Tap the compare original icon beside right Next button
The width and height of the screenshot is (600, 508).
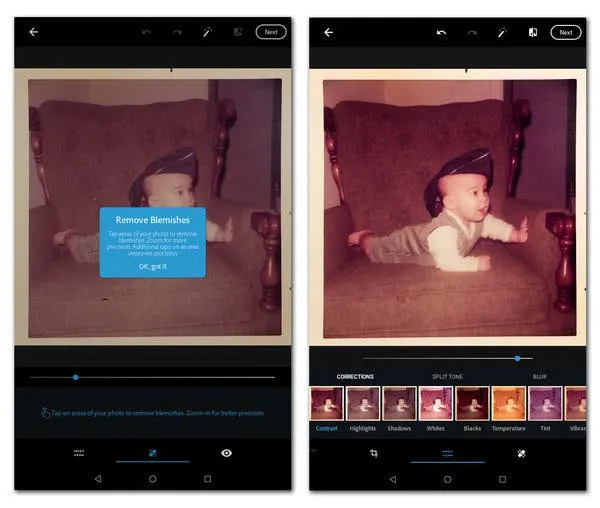point(533,32)
